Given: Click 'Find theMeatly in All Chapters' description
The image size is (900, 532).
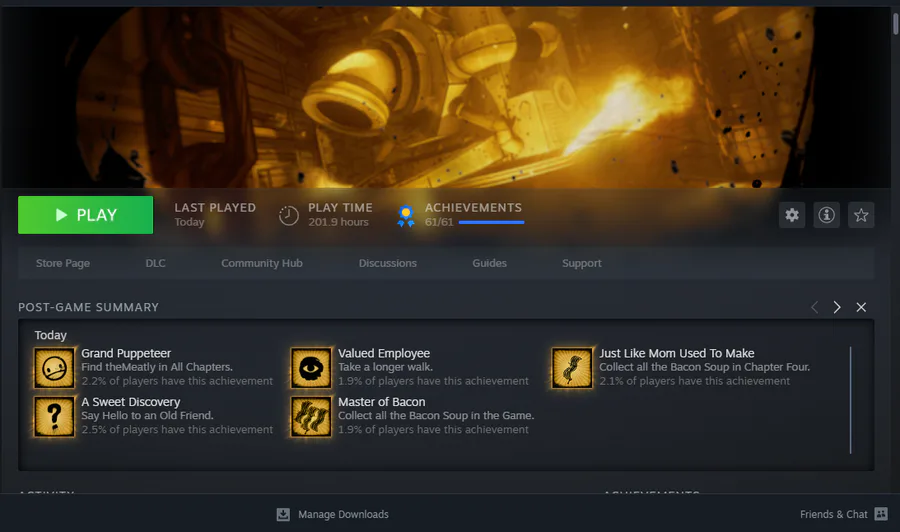Looking at the screenshot, I should tap(157, 367).
